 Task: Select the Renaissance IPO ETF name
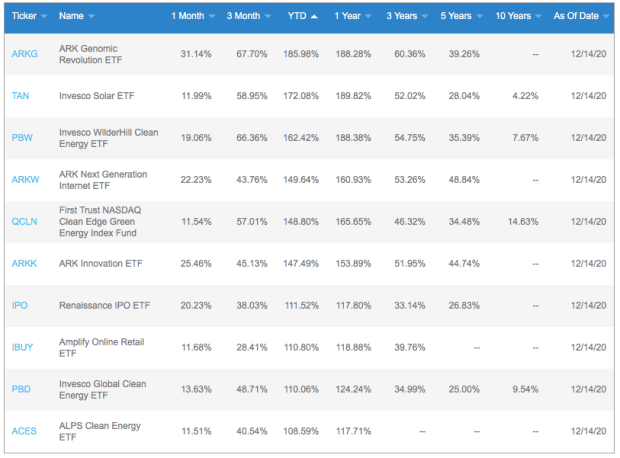104,305
